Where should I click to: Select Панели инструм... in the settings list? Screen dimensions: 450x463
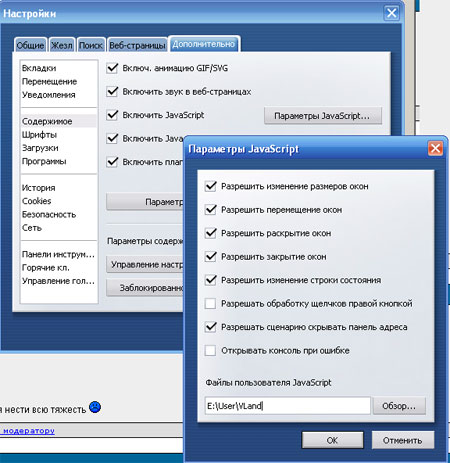pos(58,254)
